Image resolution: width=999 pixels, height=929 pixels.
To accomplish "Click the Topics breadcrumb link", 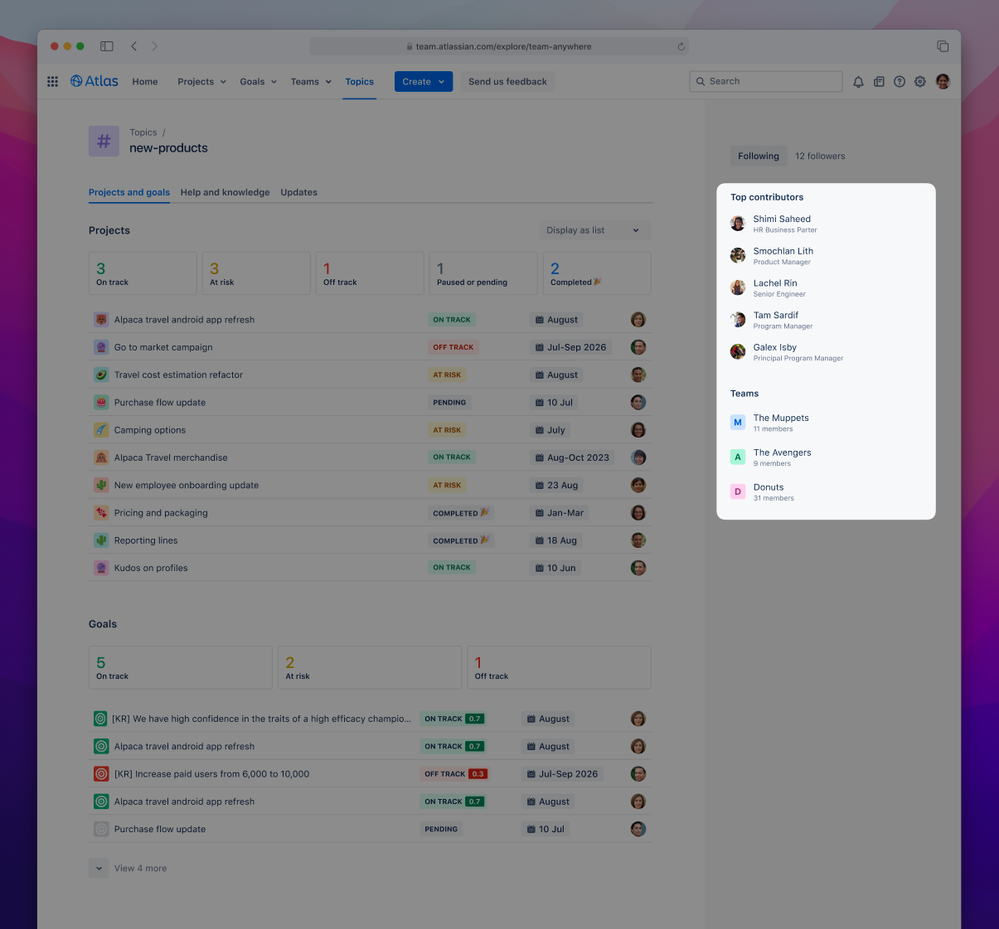I will pyautogui.click(x=143, y=133).
